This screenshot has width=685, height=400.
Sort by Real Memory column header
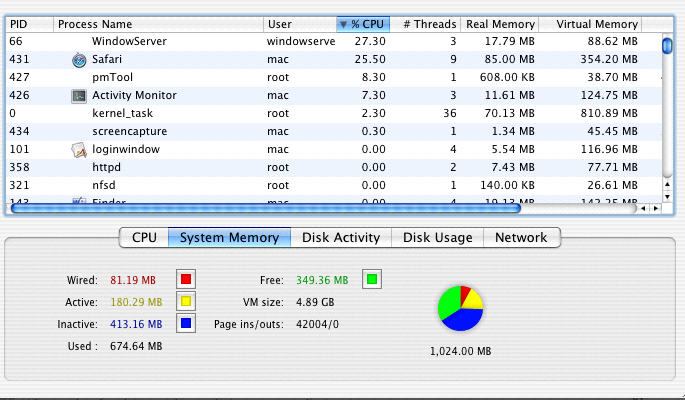[x=500, y=24]
